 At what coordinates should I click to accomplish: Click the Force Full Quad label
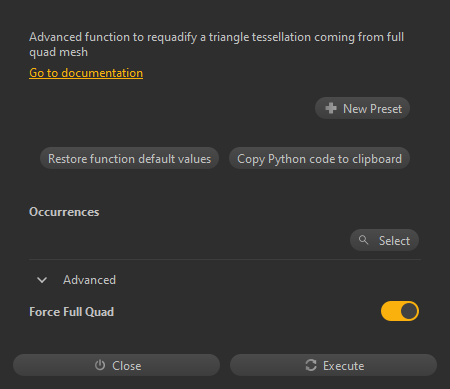[71, 312]
